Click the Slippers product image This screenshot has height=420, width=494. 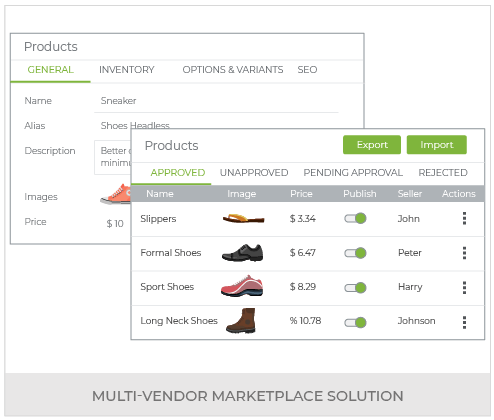[x=243, y=219]
